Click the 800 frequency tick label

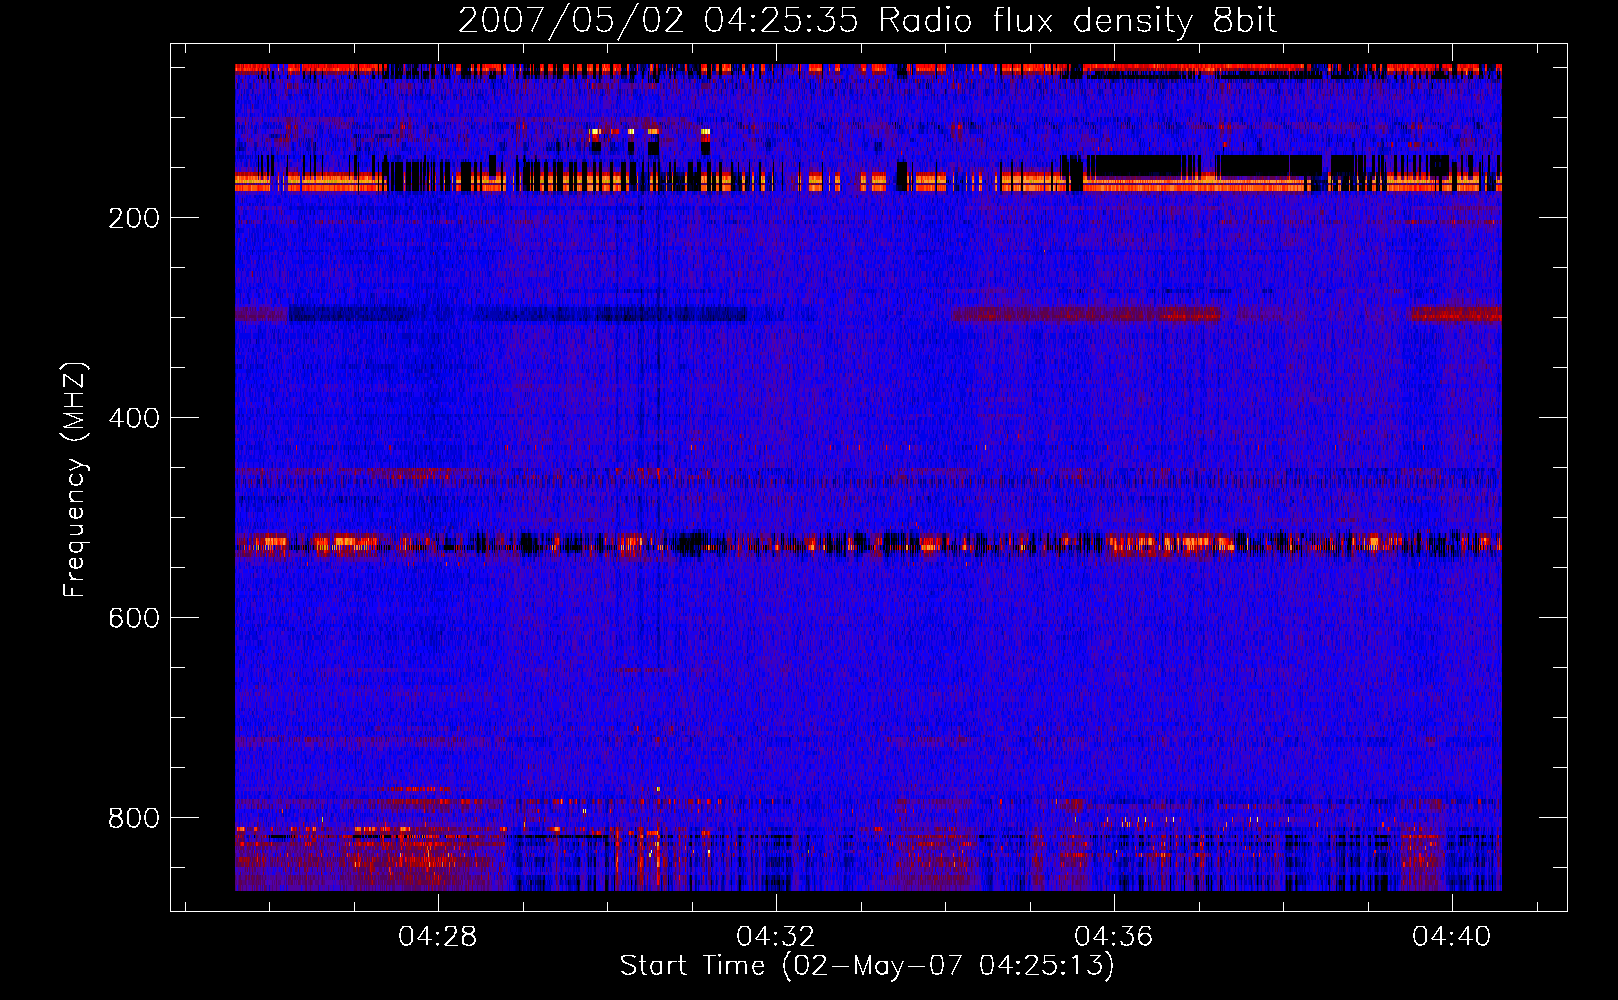click(134, 818)
